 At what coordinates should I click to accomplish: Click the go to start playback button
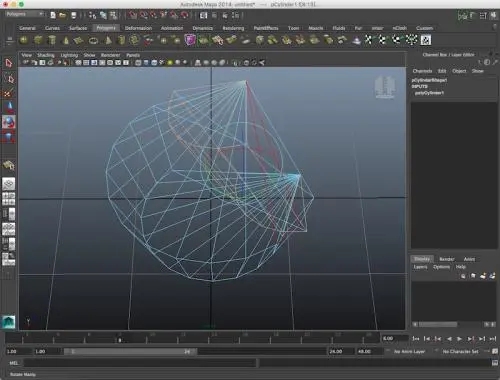415,339
